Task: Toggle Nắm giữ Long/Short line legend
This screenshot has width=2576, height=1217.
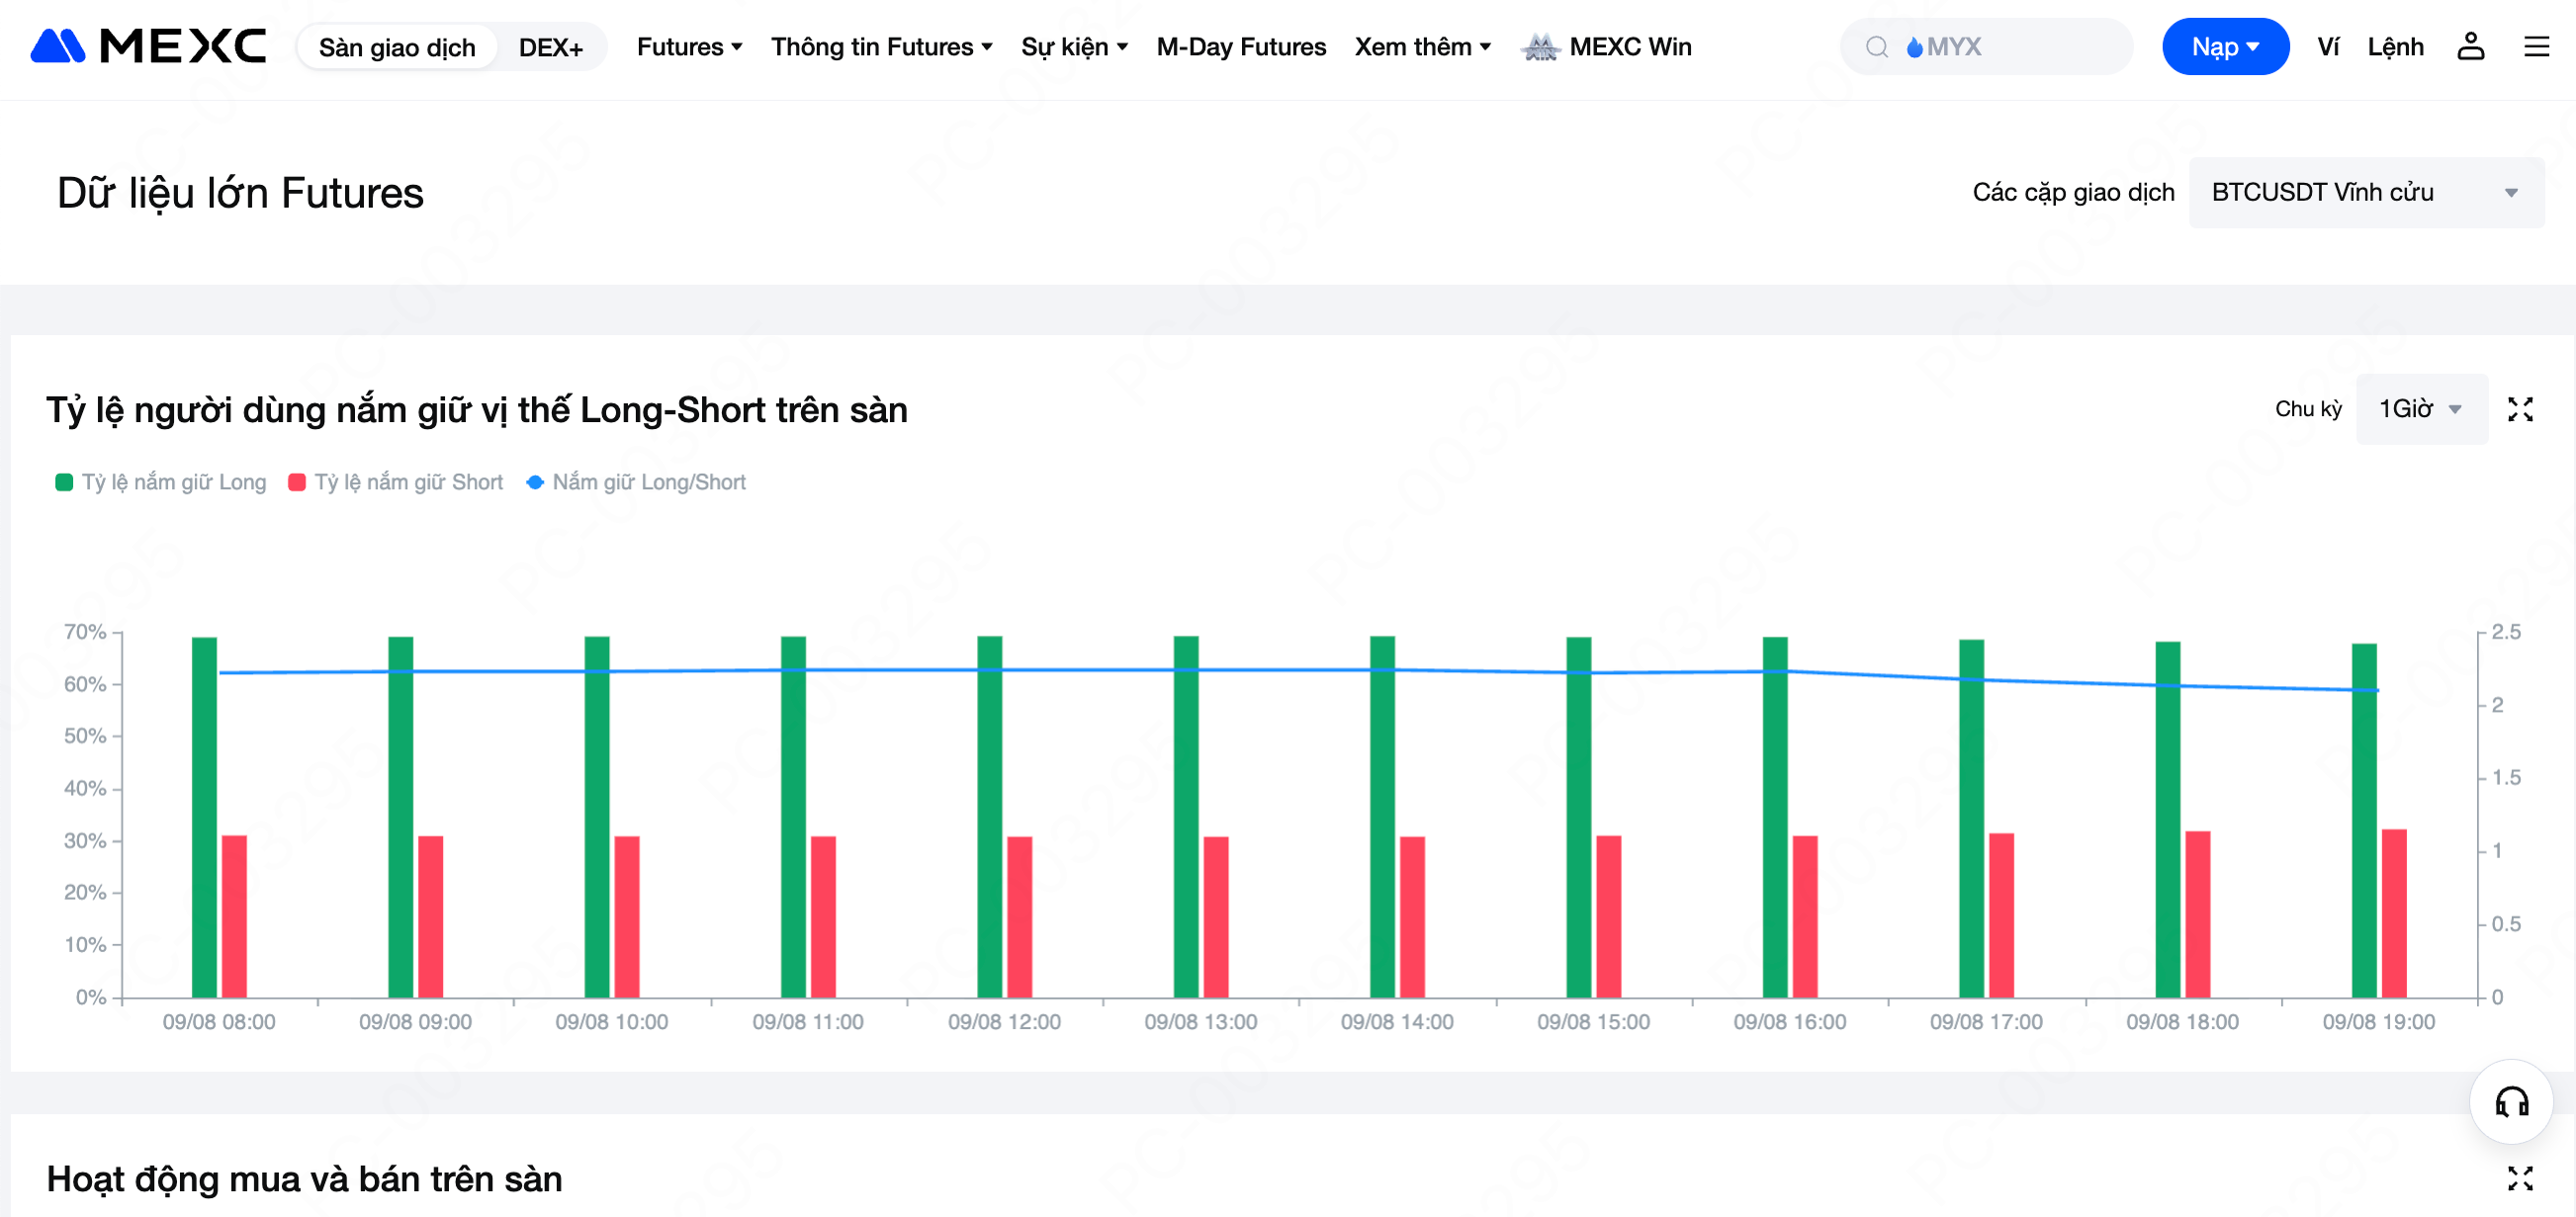Action: click(636, 482)
